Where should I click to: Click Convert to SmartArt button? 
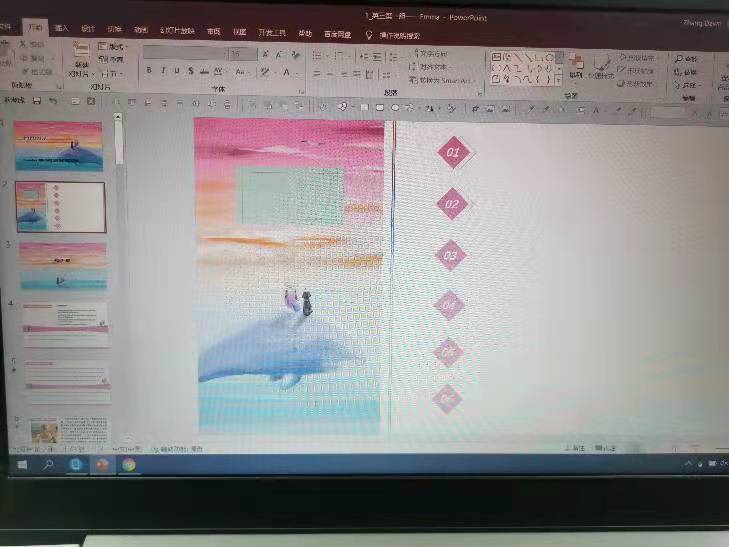[x=440, y=80]
